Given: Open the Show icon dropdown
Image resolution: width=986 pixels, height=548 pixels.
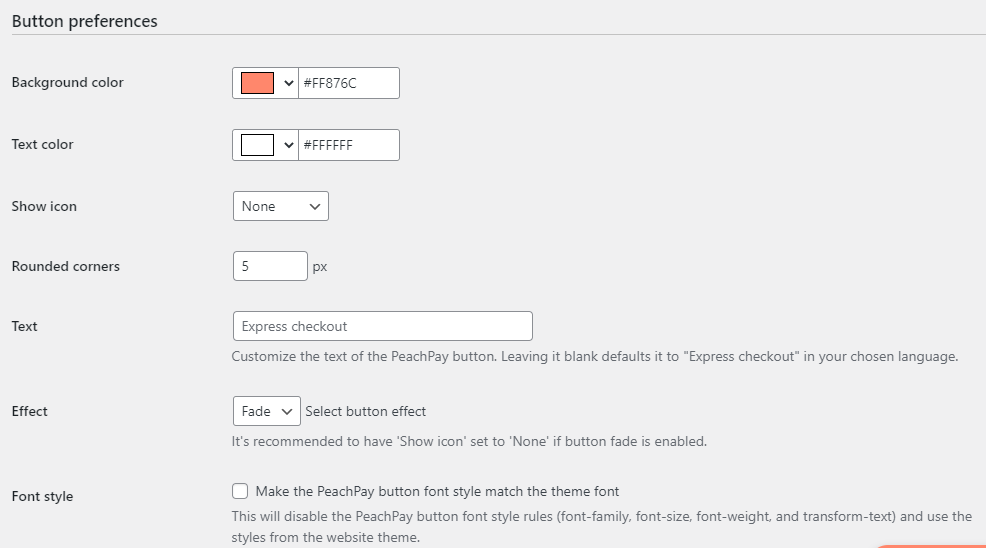Looking at the screenshot, I should tap(280, 206).
